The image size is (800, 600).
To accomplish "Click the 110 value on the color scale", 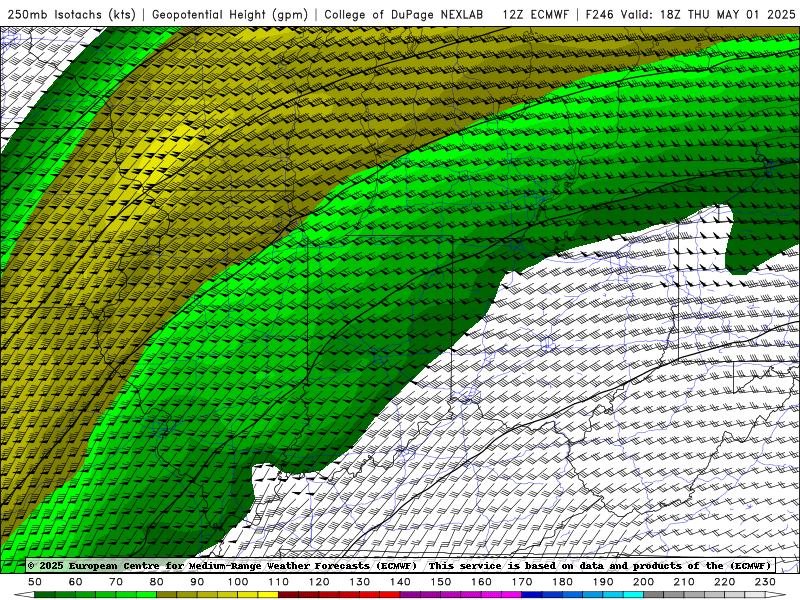I will (279, 582).
